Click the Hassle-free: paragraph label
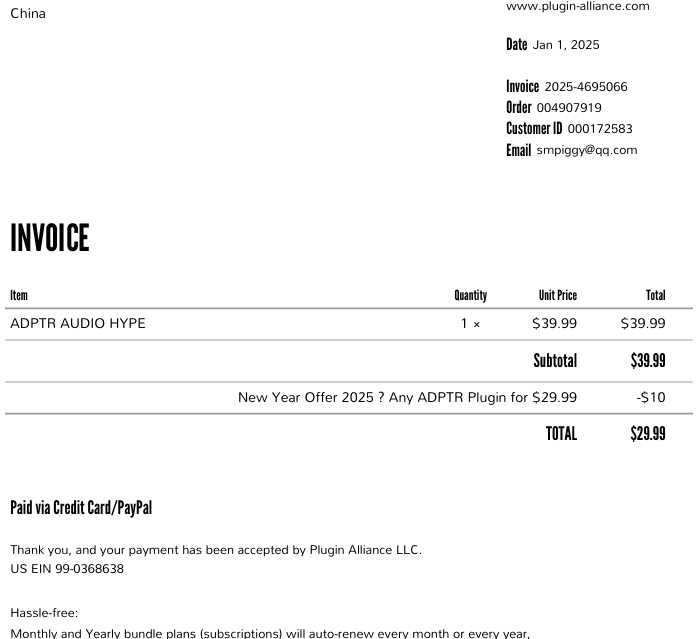699x639 pixels. coord(44,613)
